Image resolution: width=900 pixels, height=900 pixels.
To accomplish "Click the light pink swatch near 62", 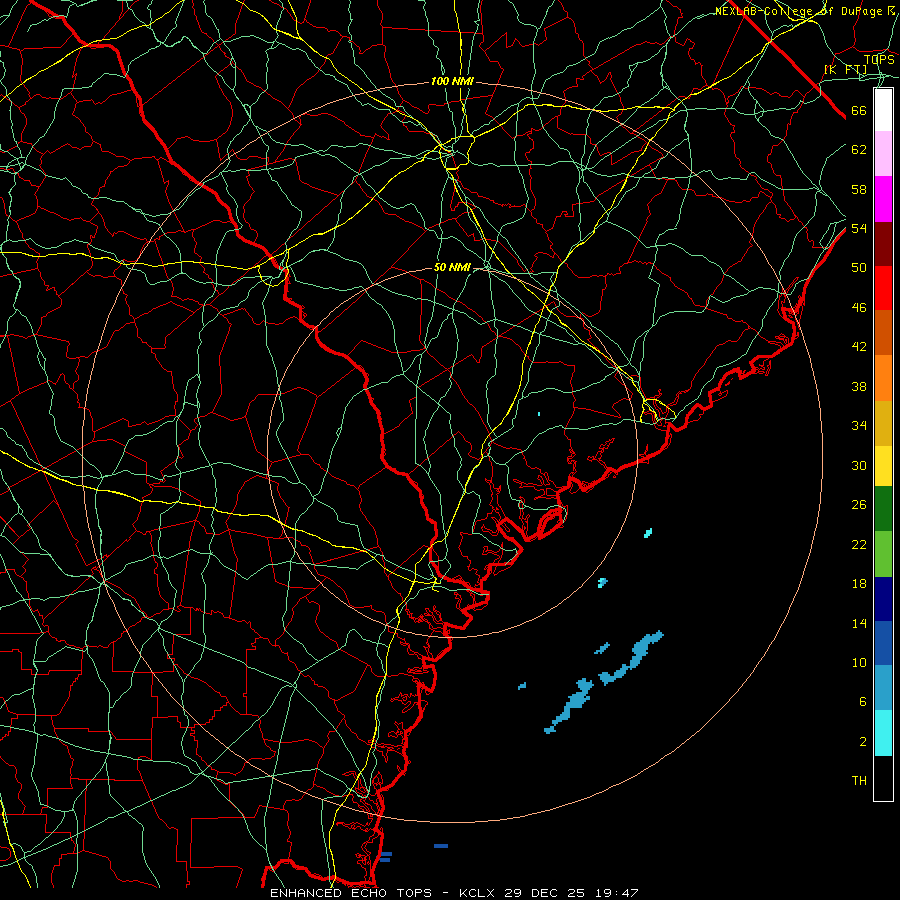I will tap(883, 153).
